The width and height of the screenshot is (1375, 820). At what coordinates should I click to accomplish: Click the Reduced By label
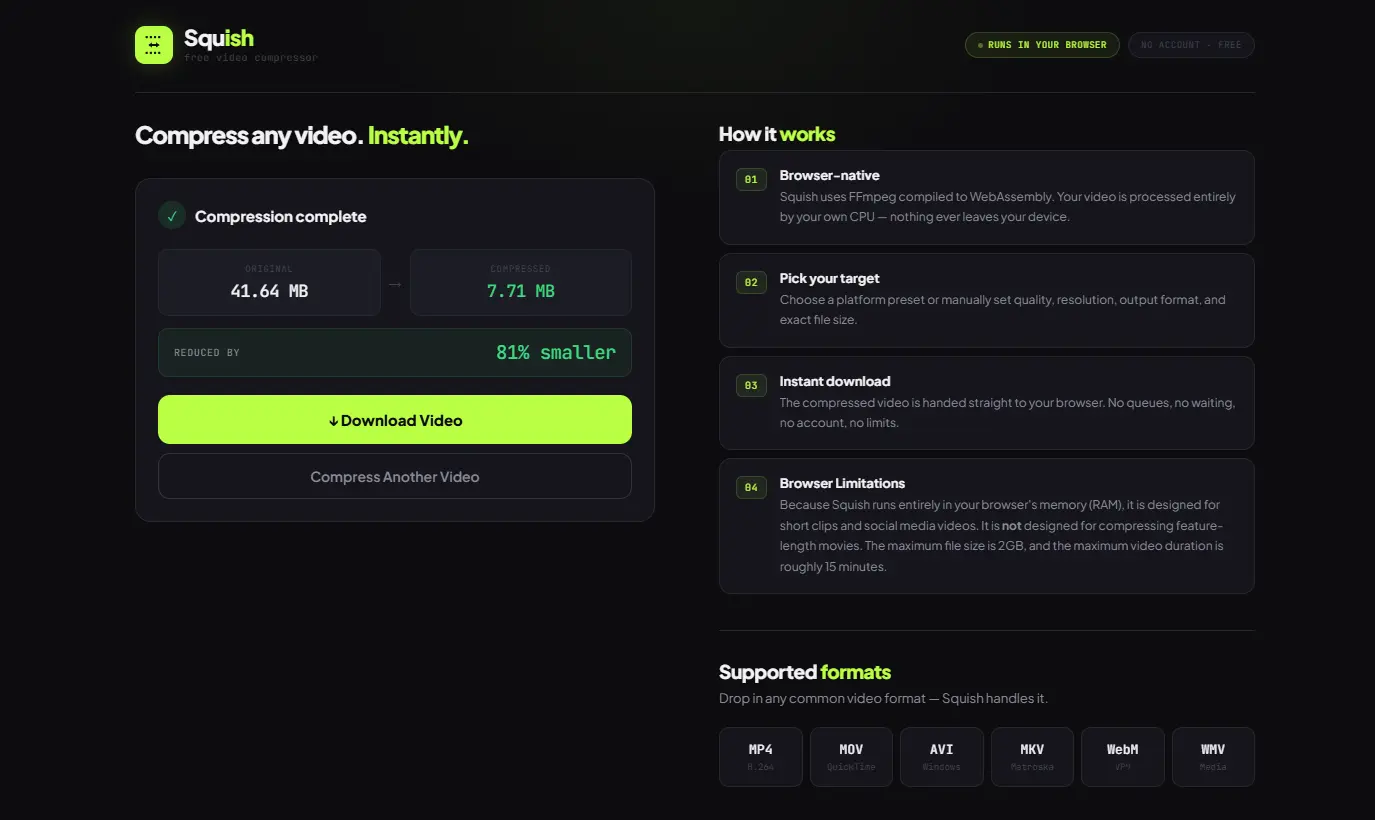pos(207,353)
